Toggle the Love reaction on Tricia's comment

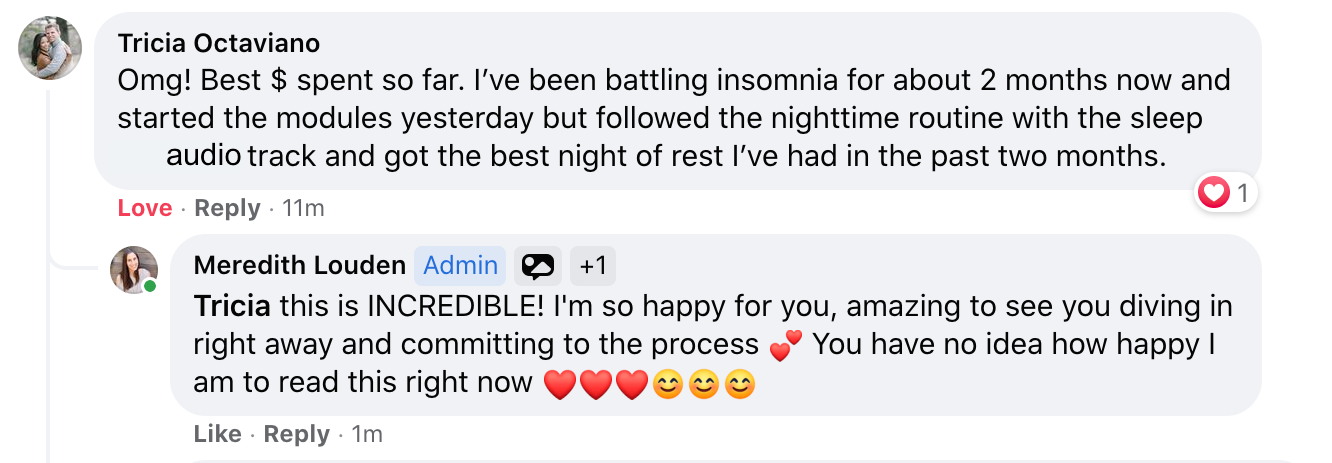[145, 208]
